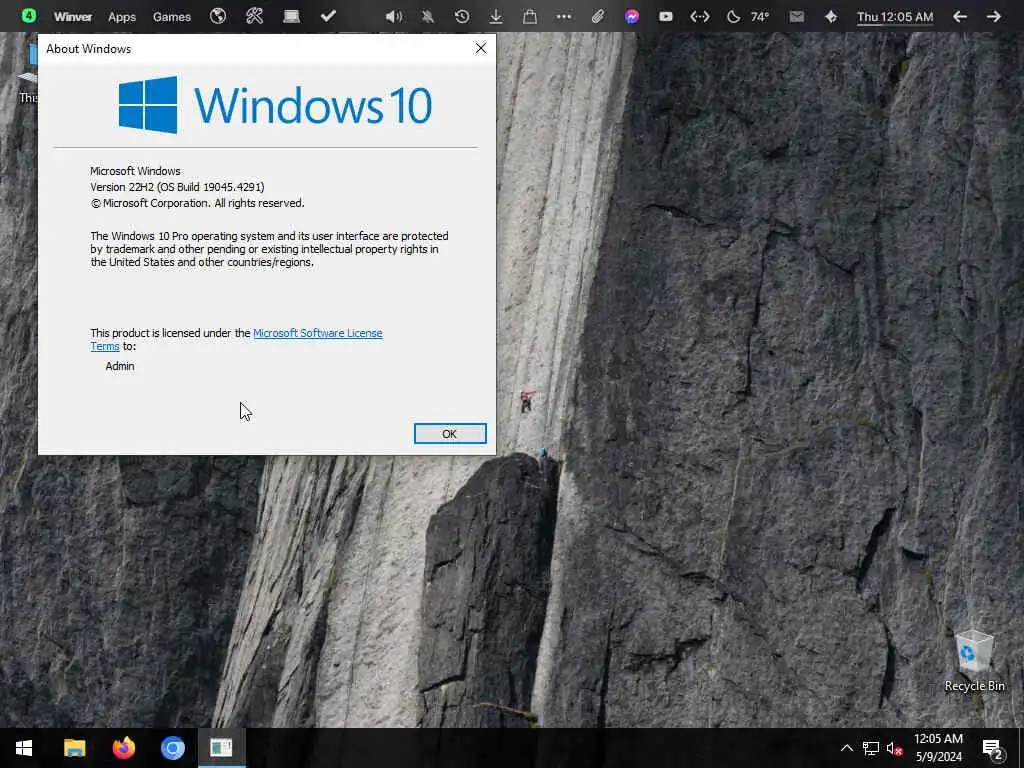Image resolution: width=1024 pixels, height=768 pixels.
Task: Click the version 22H2 OS Build text
Action: coord(177,187)
